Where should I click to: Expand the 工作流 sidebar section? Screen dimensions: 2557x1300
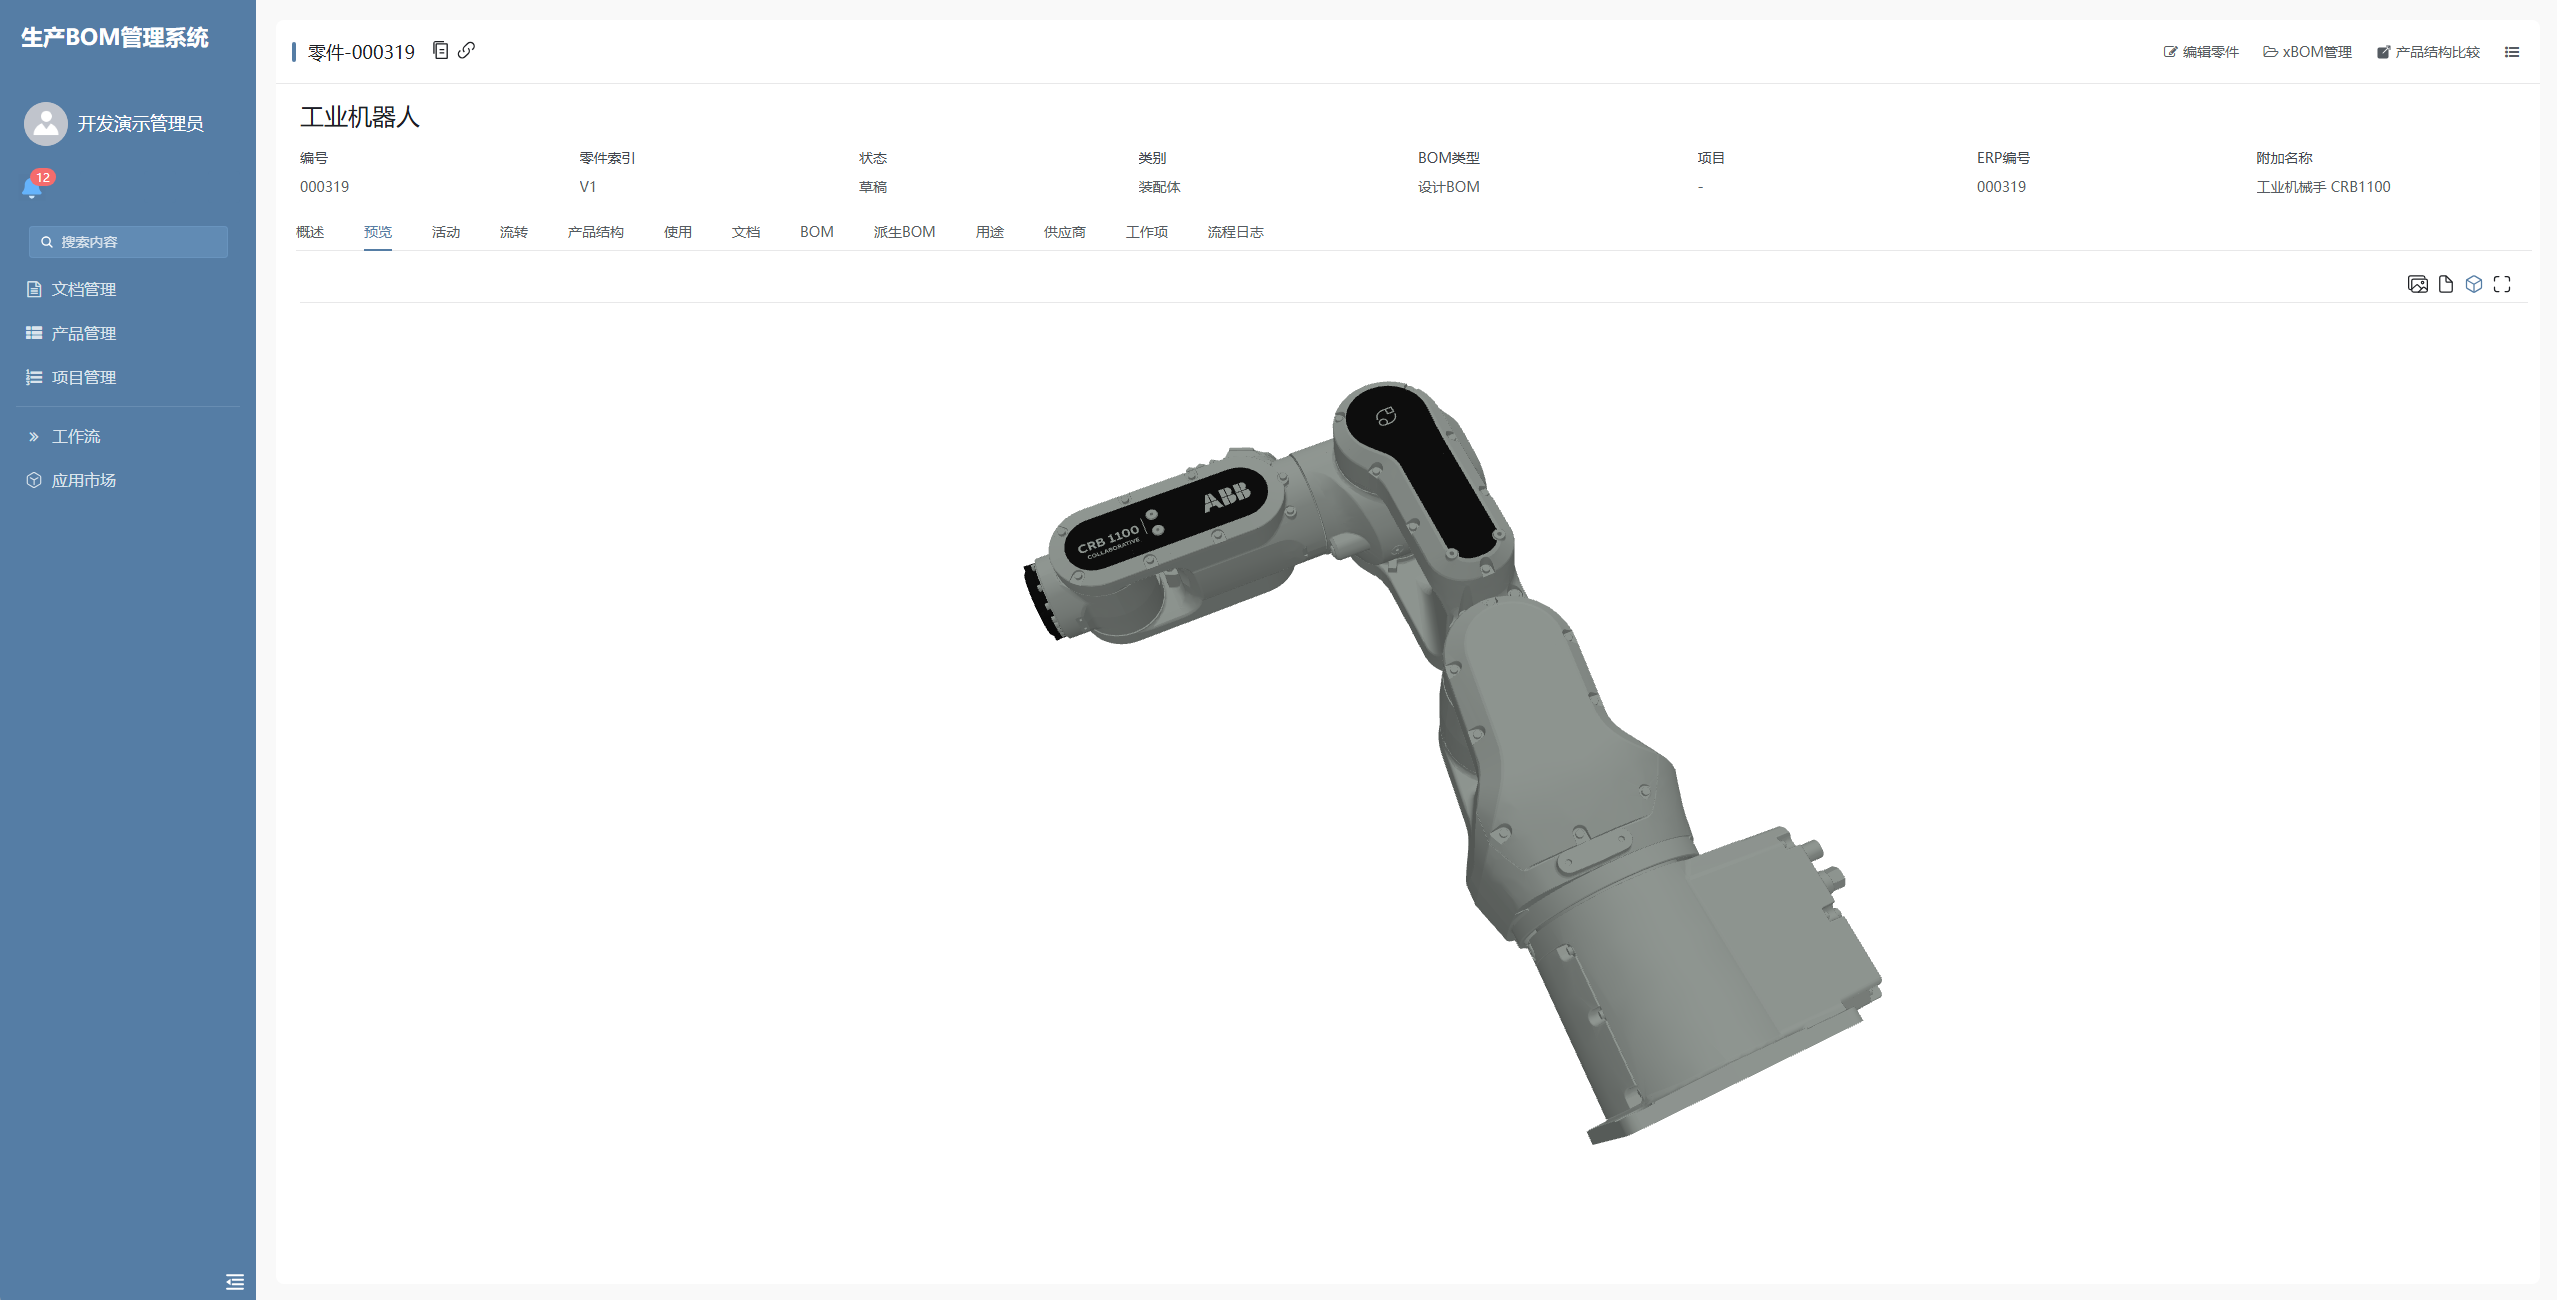click(x=76, y=436)
